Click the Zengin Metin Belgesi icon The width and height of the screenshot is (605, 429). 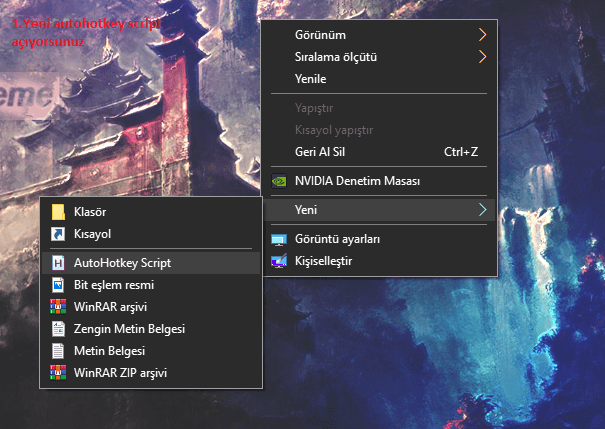58,329
